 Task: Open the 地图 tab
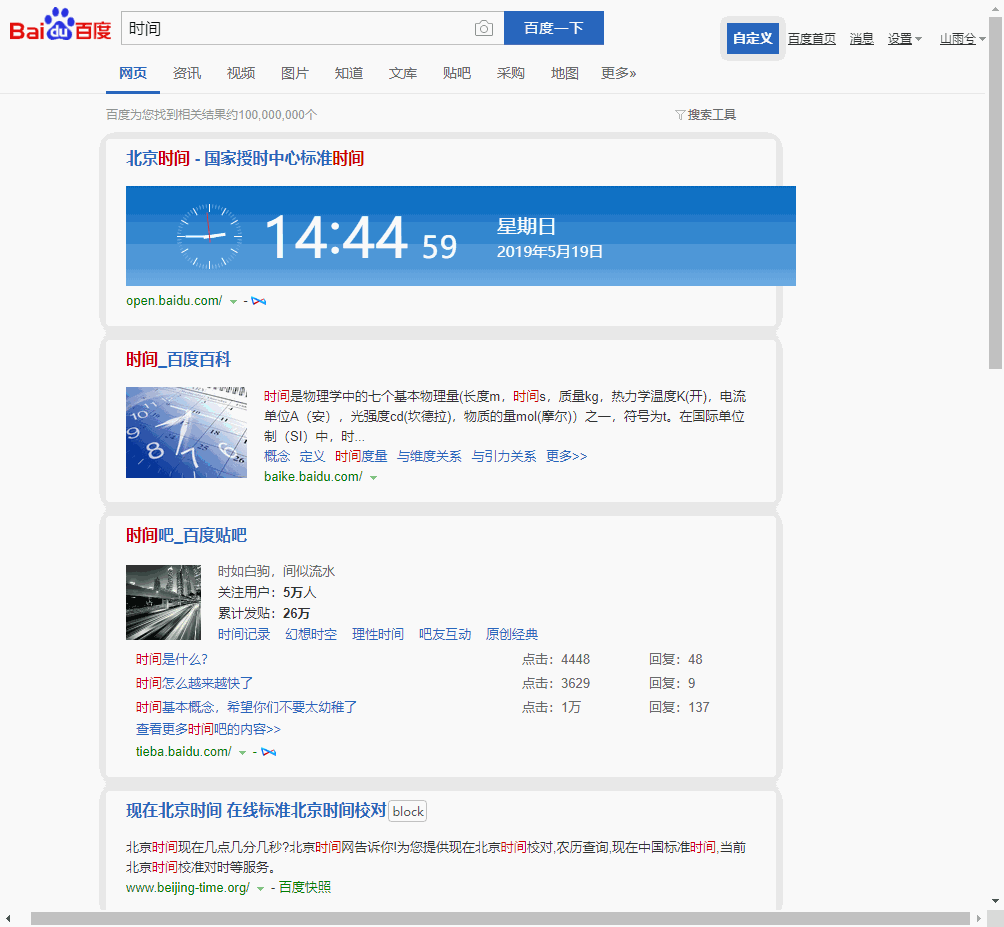[x=565, y=73]
